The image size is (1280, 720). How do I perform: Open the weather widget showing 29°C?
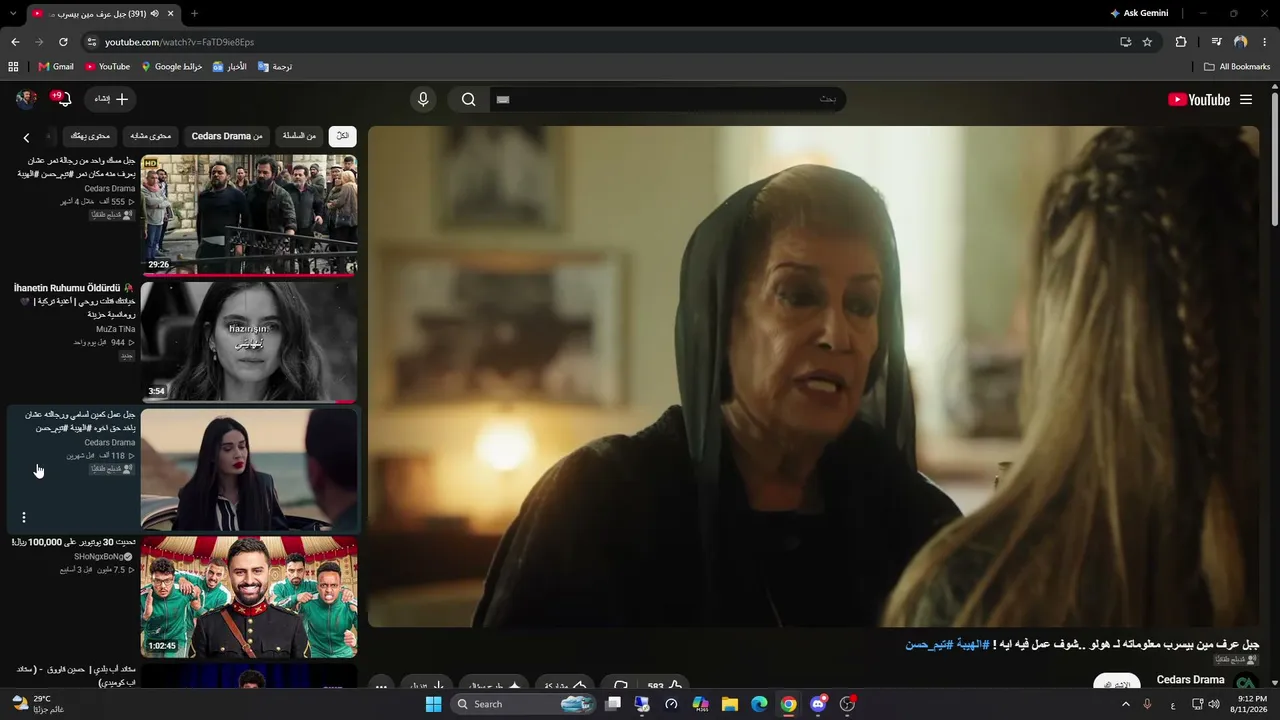click(40, 704)
